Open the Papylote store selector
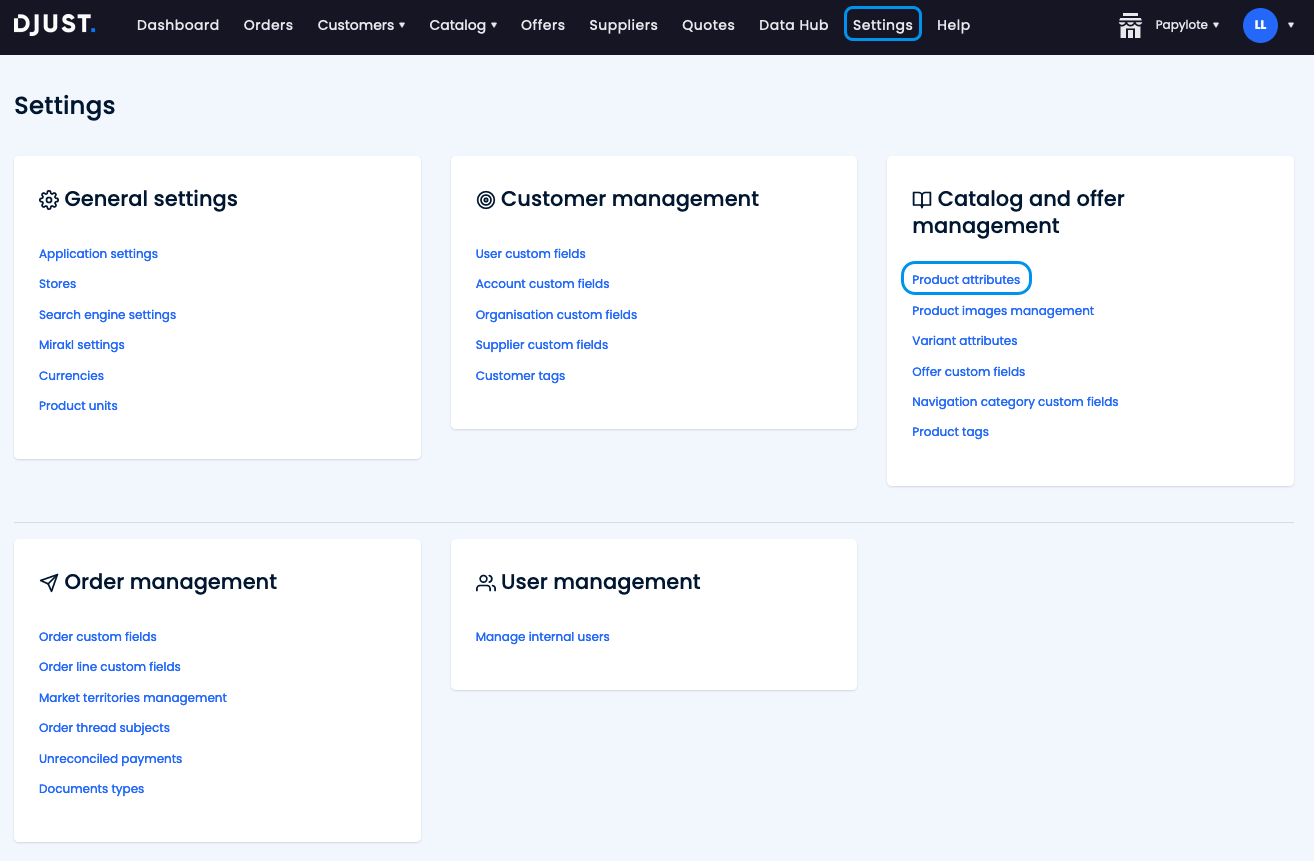The height and width of the screenshot is (861, 1314). tap(1186, 25)
